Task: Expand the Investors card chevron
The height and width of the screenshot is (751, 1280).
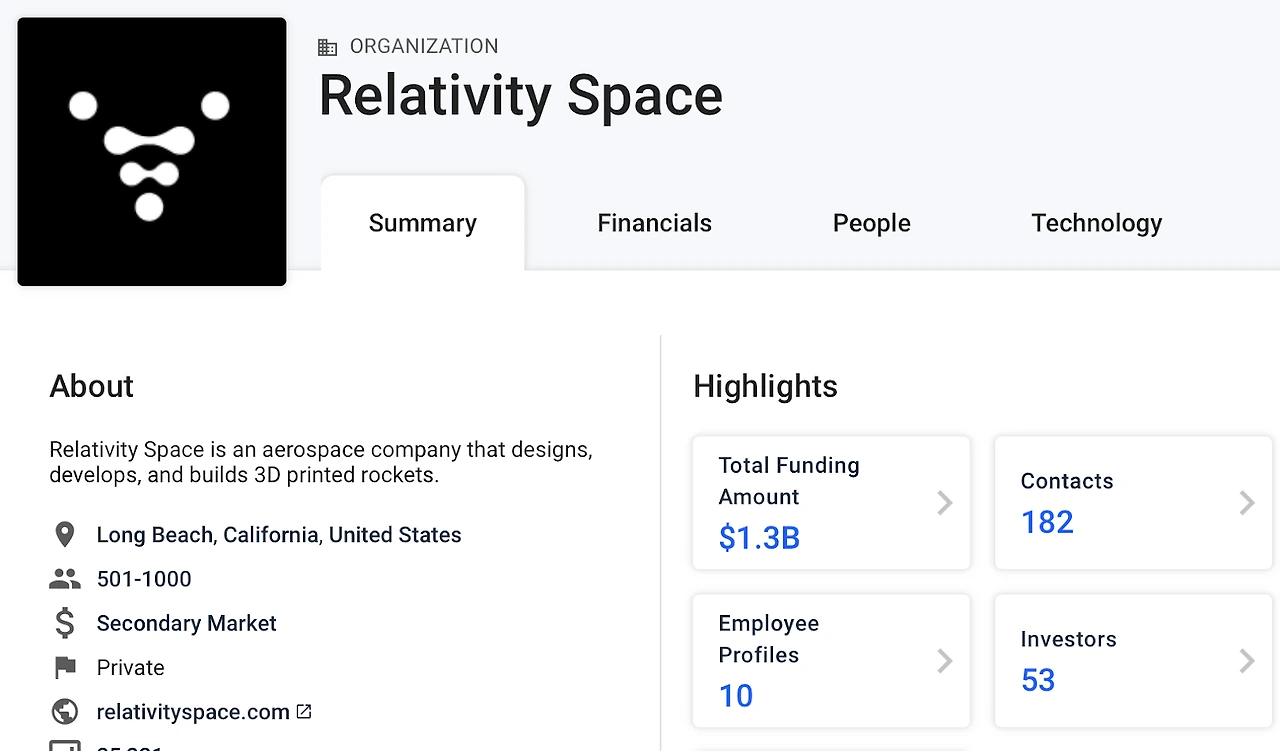Action: (1246, 660)
